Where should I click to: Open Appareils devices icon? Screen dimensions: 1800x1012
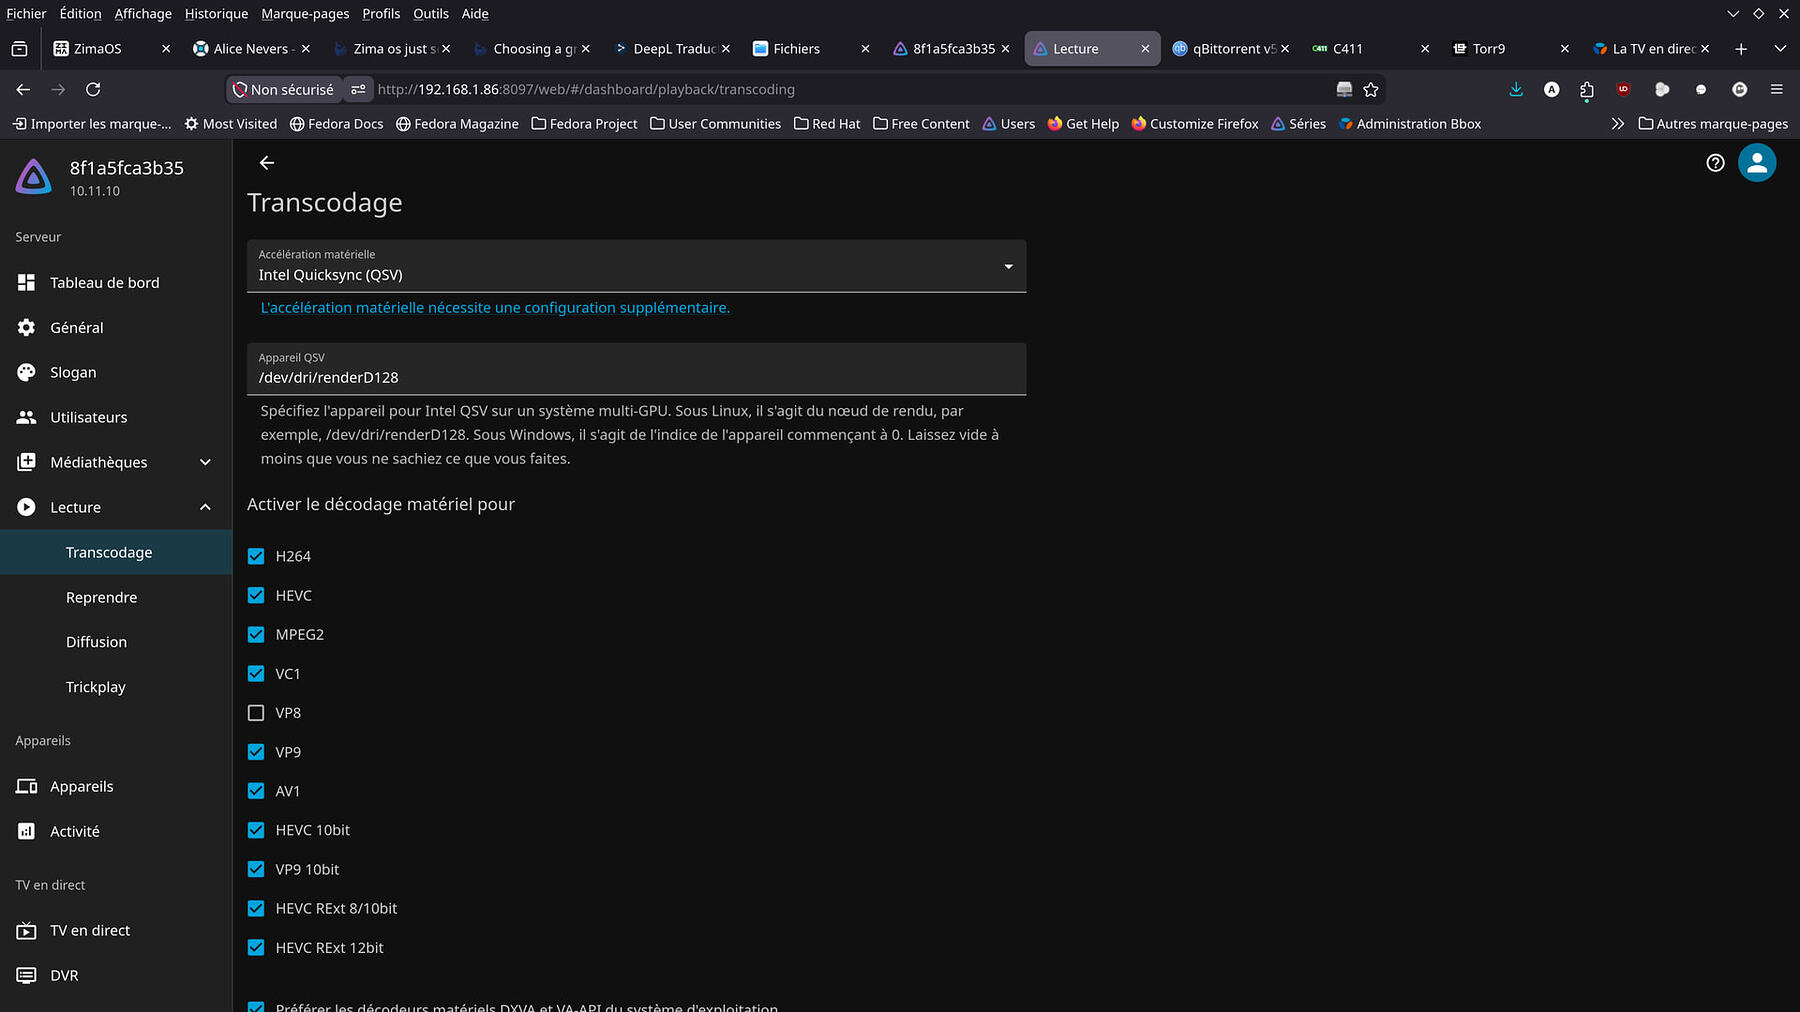click(x=27, y=786)
